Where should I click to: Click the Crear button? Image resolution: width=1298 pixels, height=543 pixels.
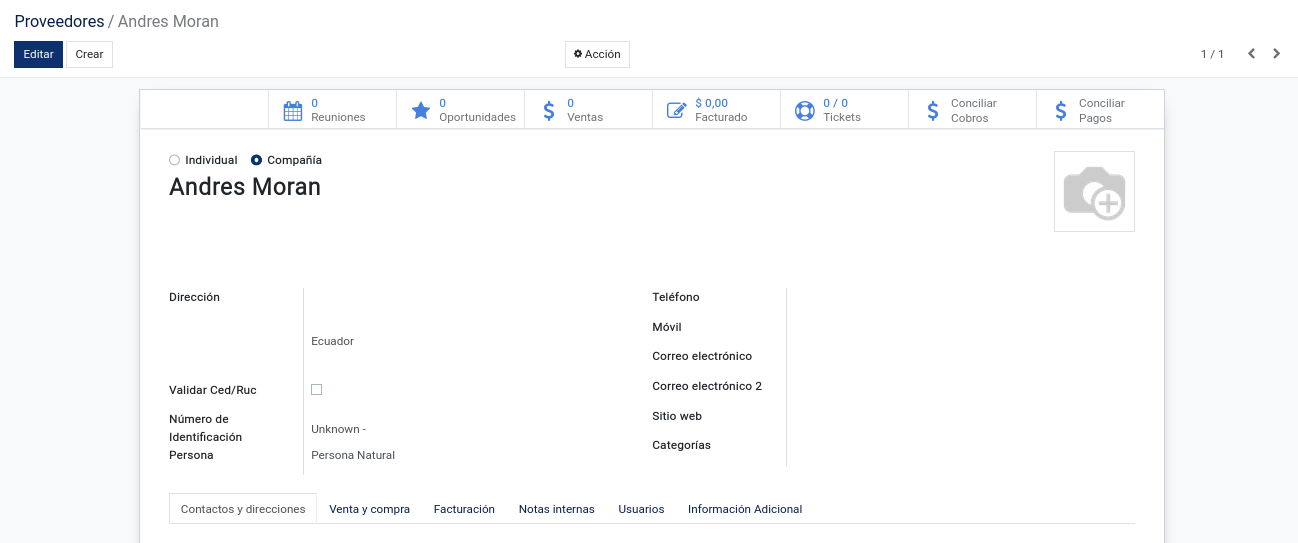(89, 54)
